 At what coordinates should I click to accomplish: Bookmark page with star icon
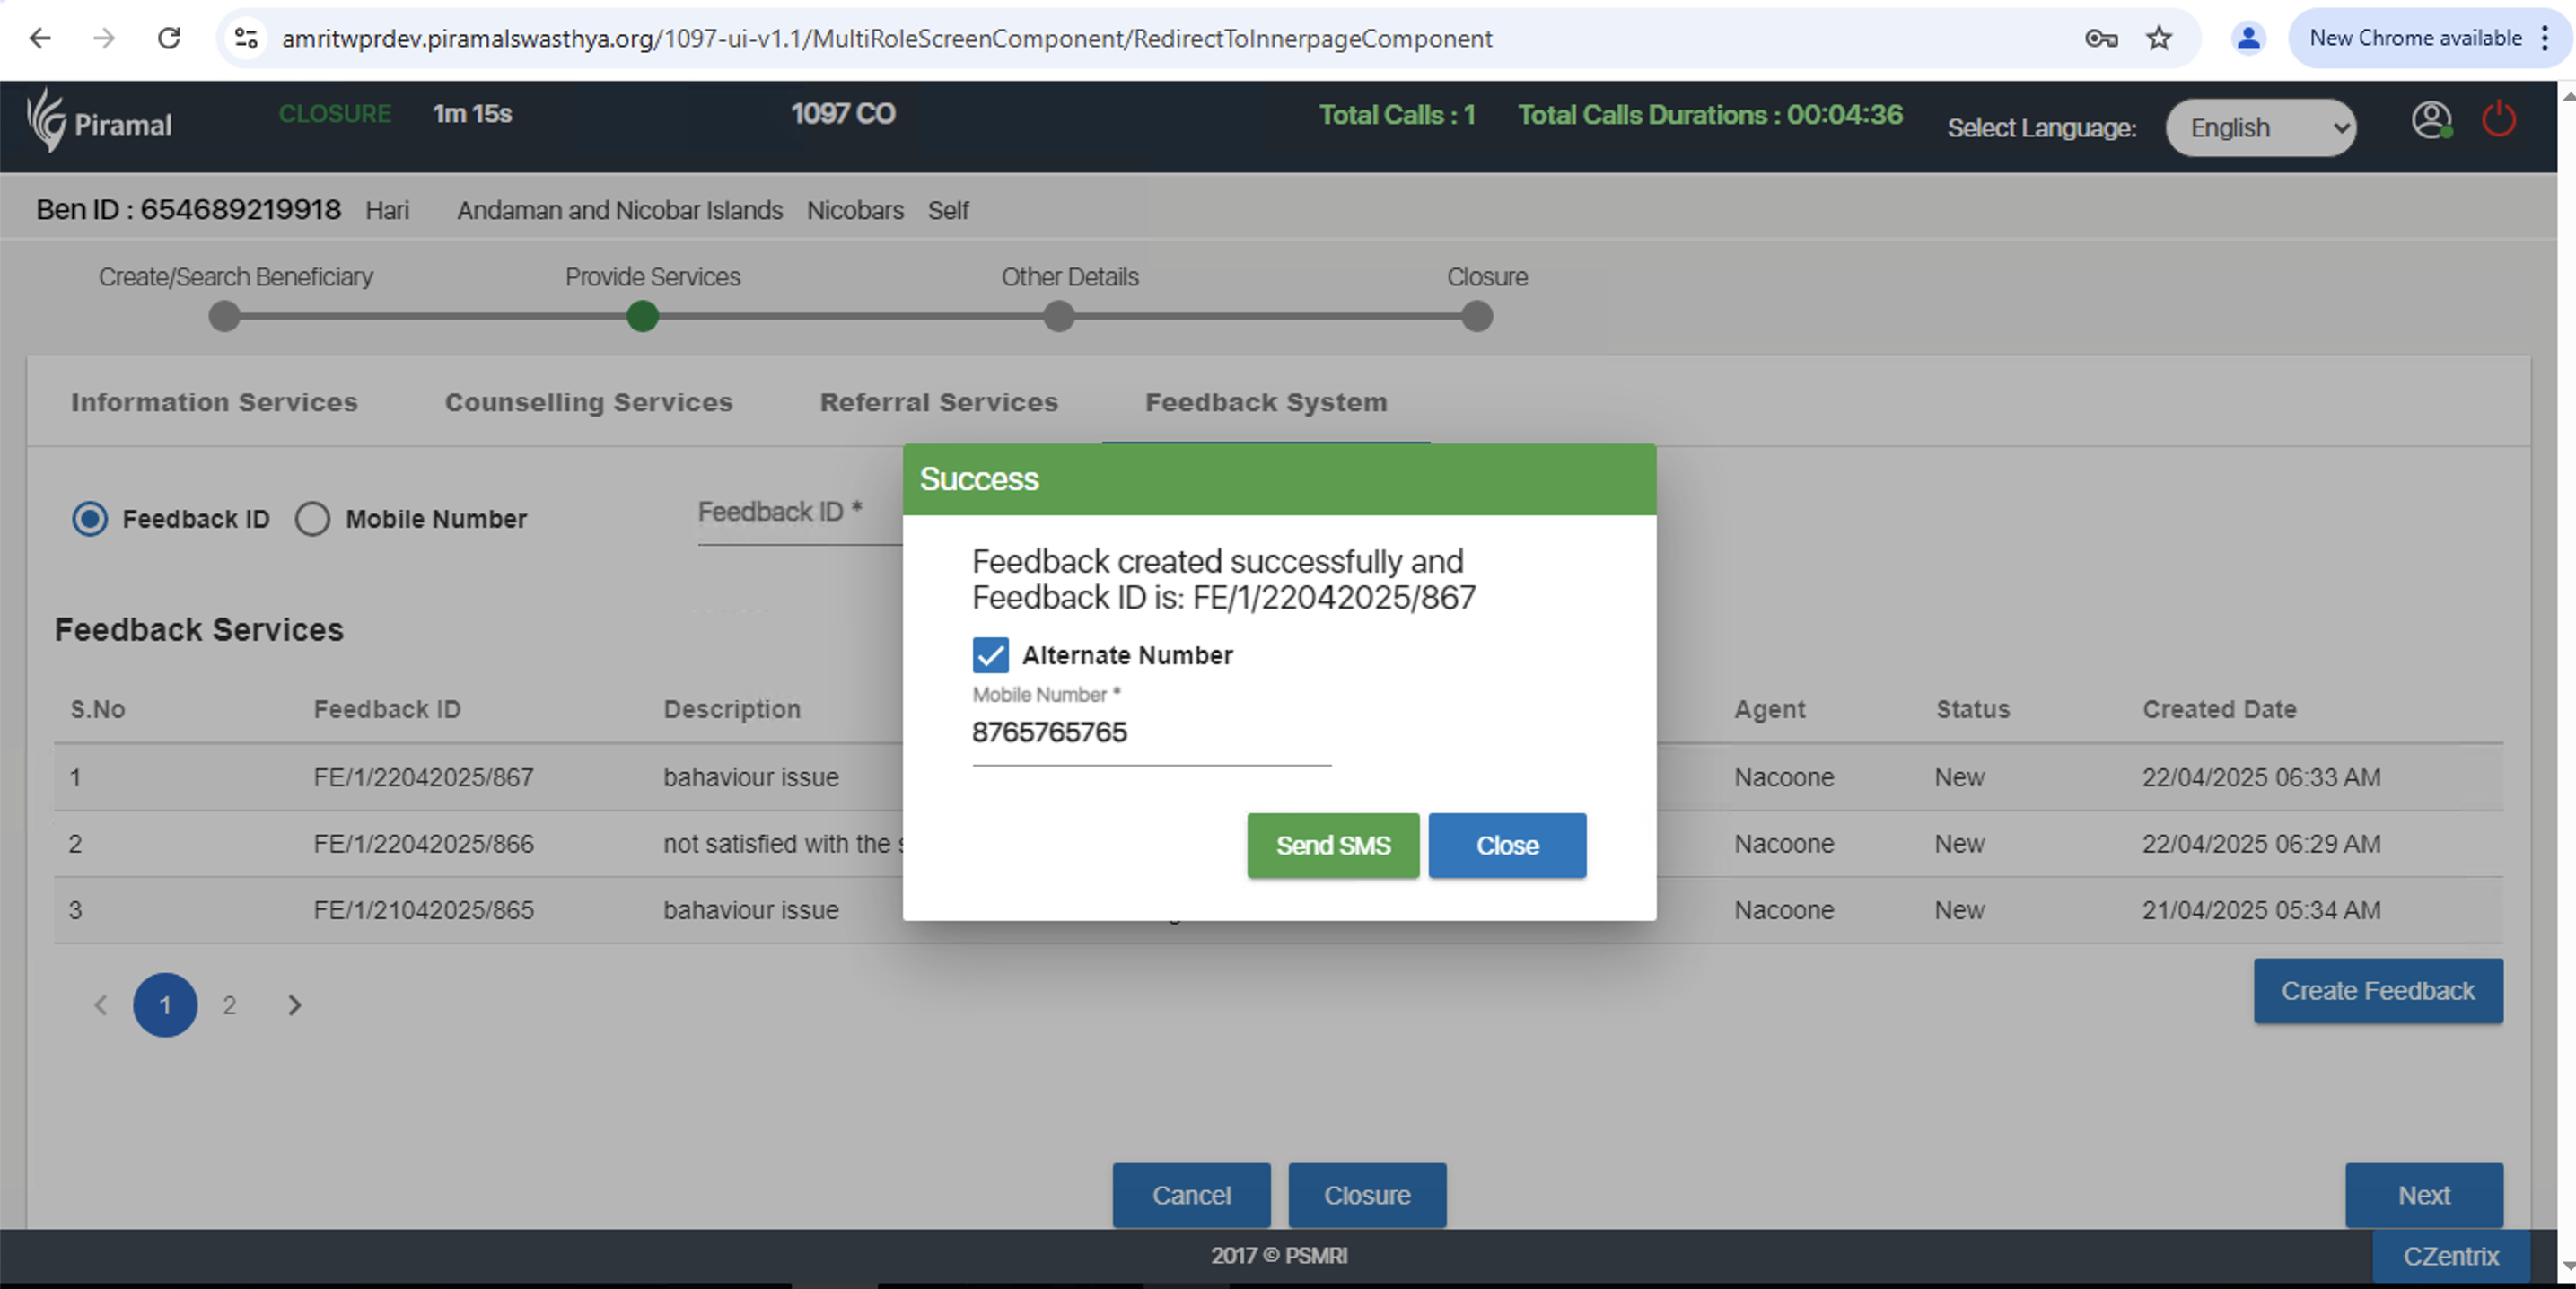(x=2159, y=38)
